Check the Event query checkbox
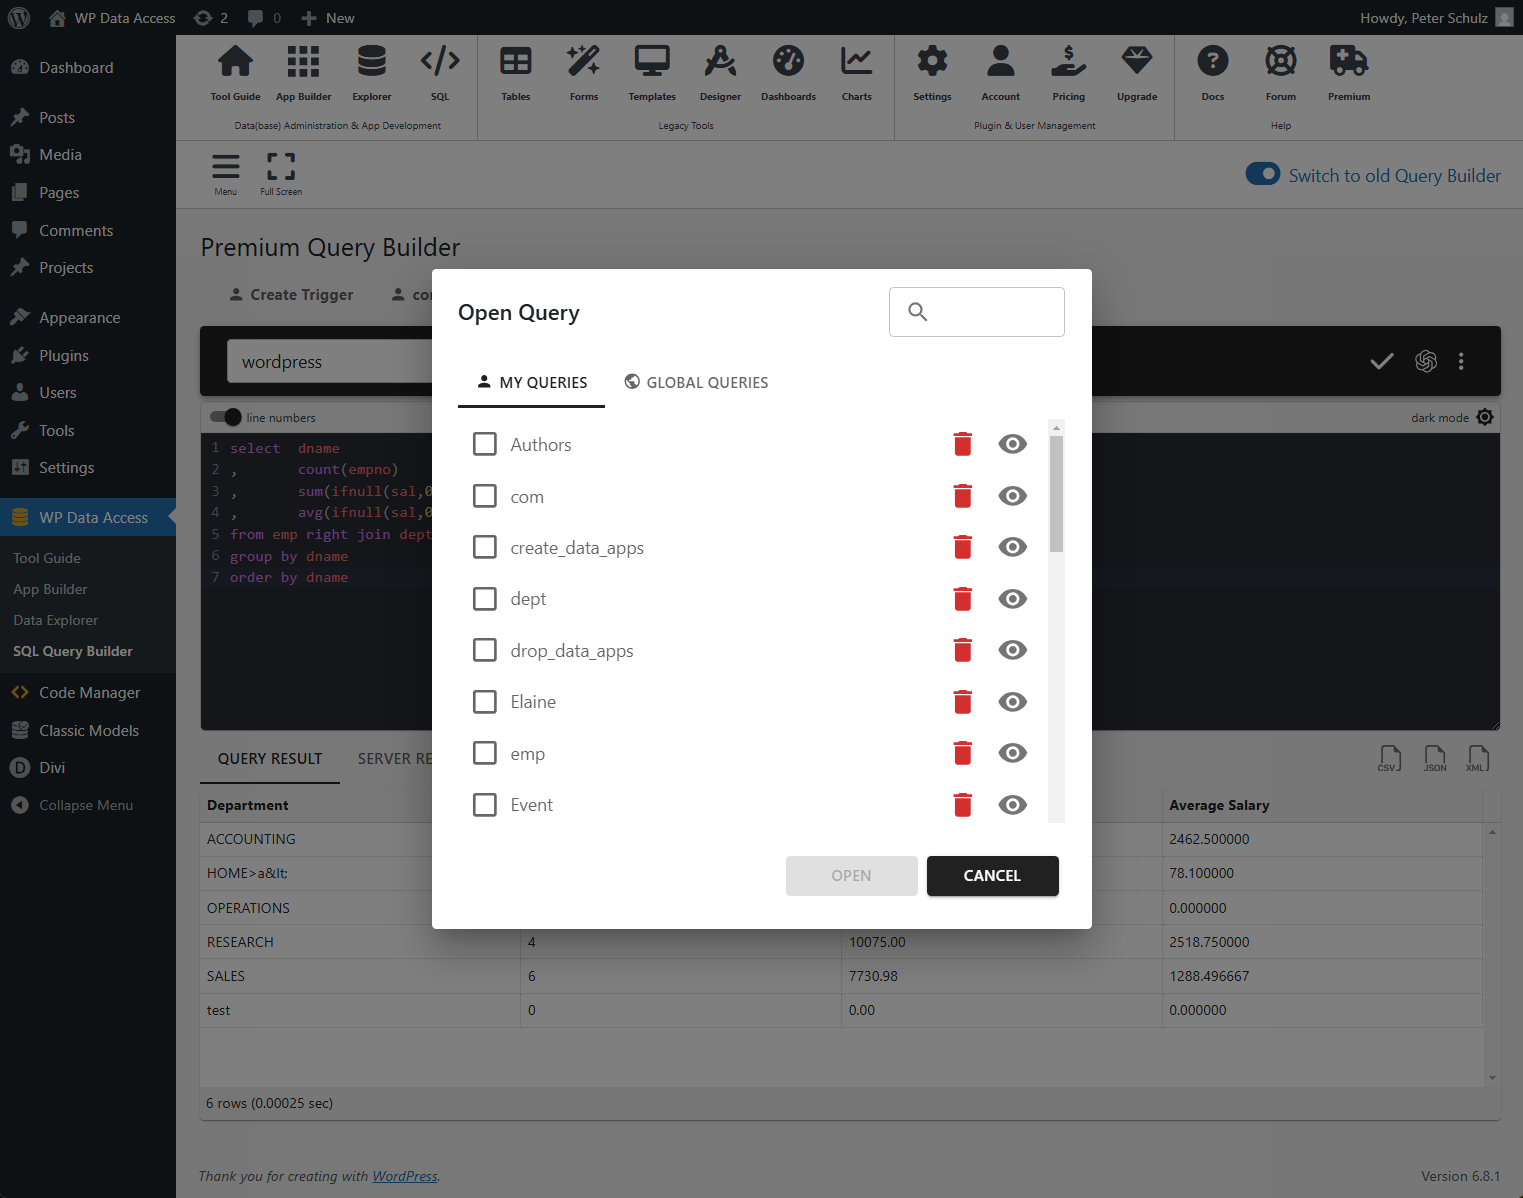Screen dimensions: 1523x1198 point(485,805)
